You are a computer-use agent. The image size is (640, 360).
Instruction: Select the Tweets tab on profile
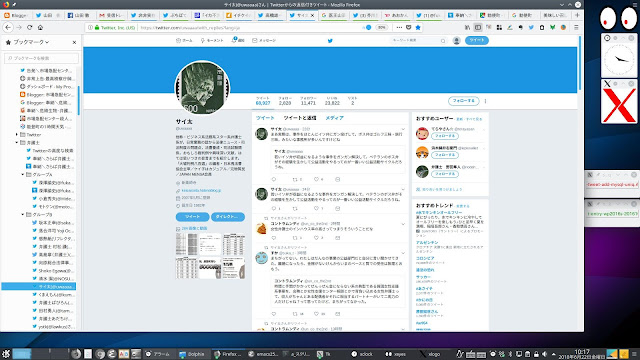(x=265, y=118)
